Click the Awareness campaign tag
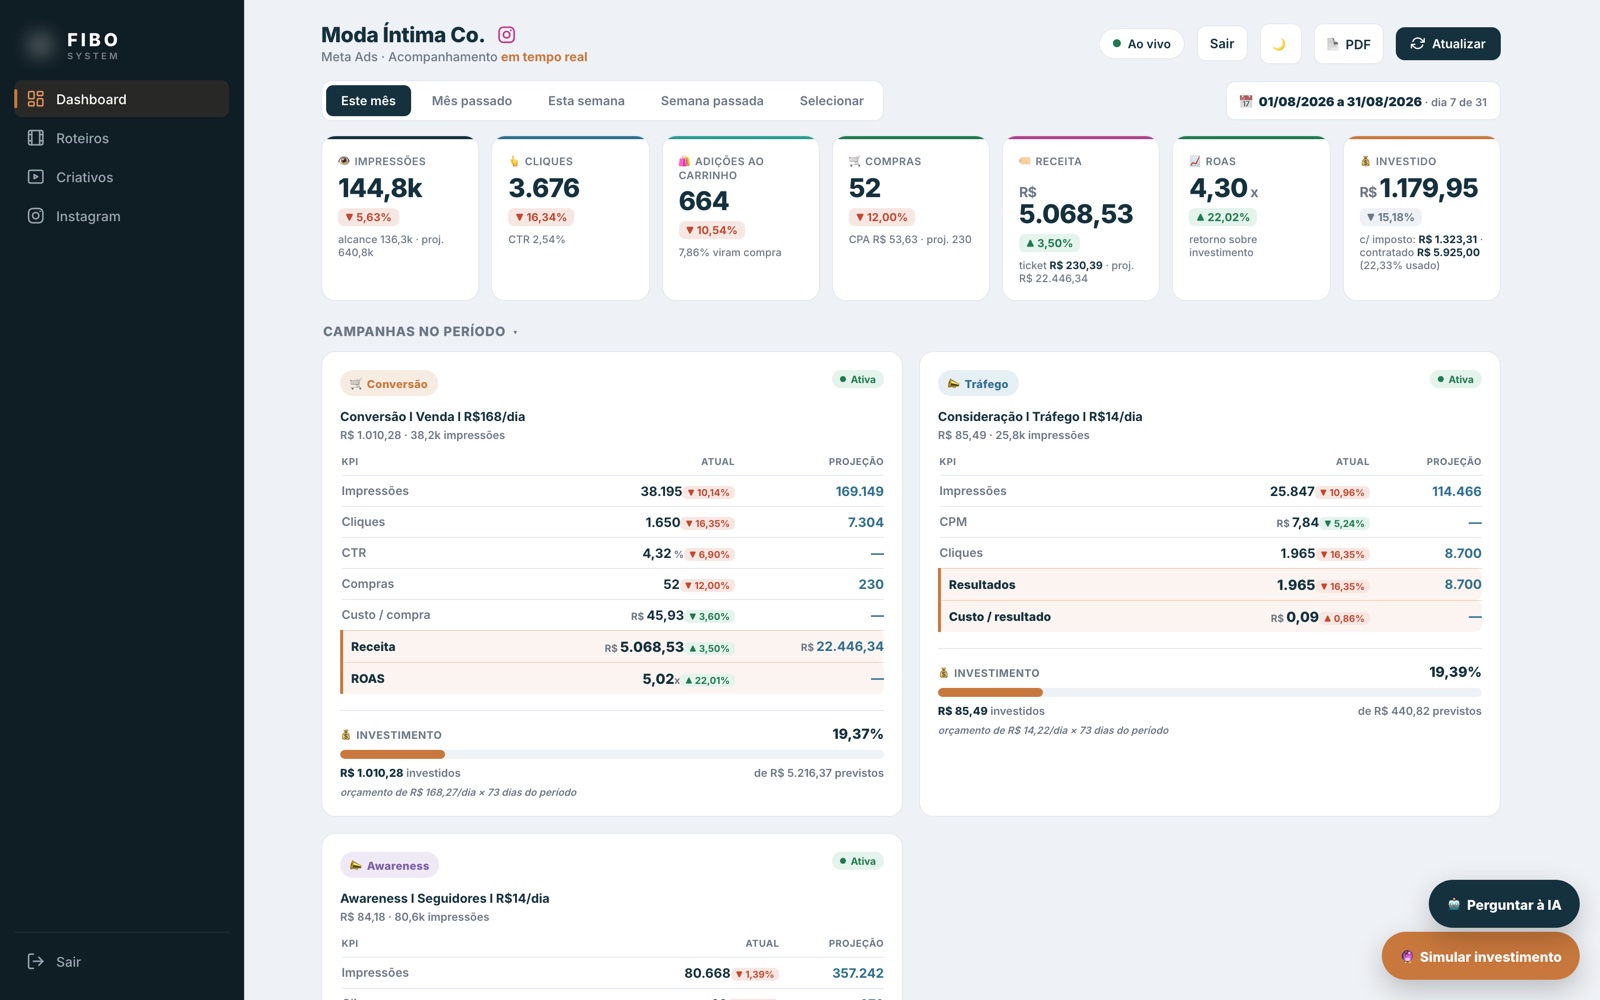Screen dimensions: 1600x1000 pos(389,866)
